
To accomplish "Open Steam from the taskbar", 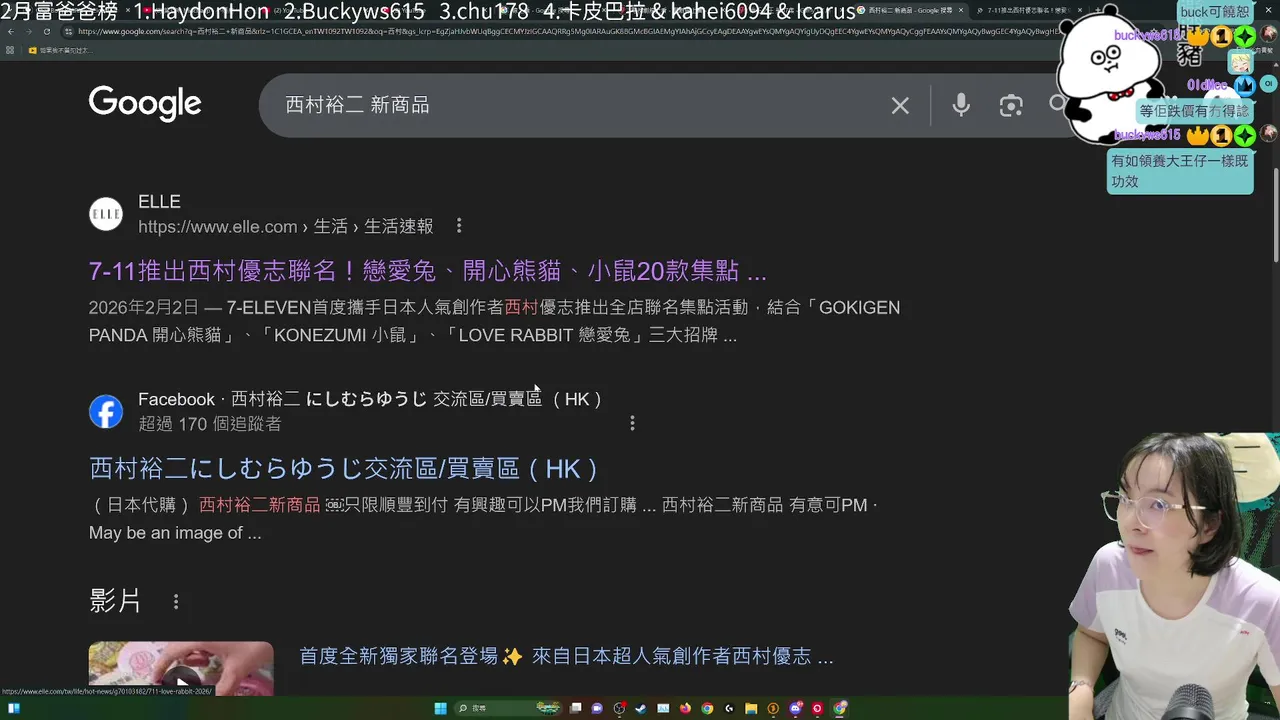I will [x=641, y=708].
